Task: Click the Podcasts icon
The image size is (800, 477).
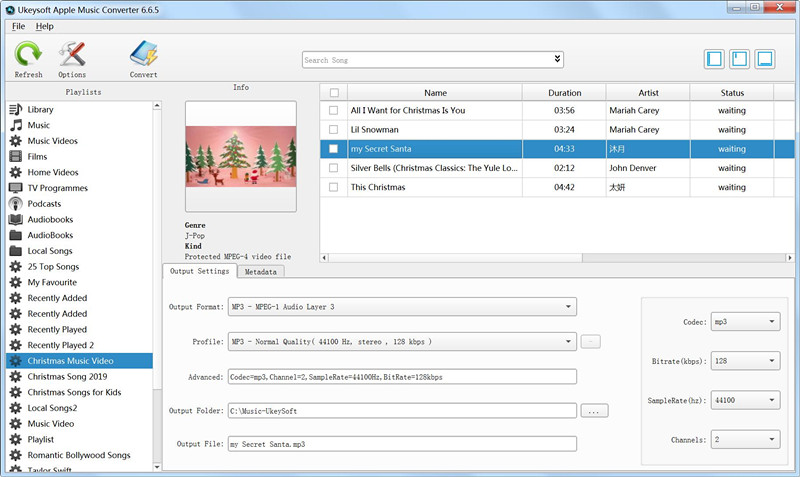Action: (16, 204)
